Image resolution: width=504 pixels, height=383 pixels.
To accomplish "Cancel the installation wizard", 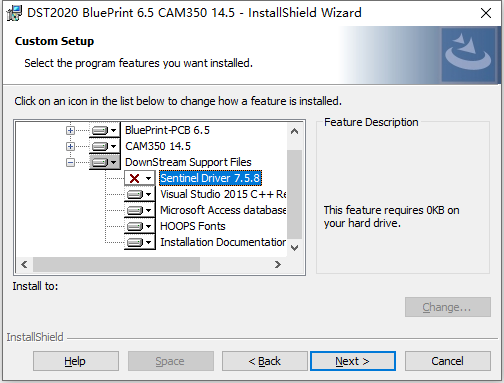I will 448,361.
